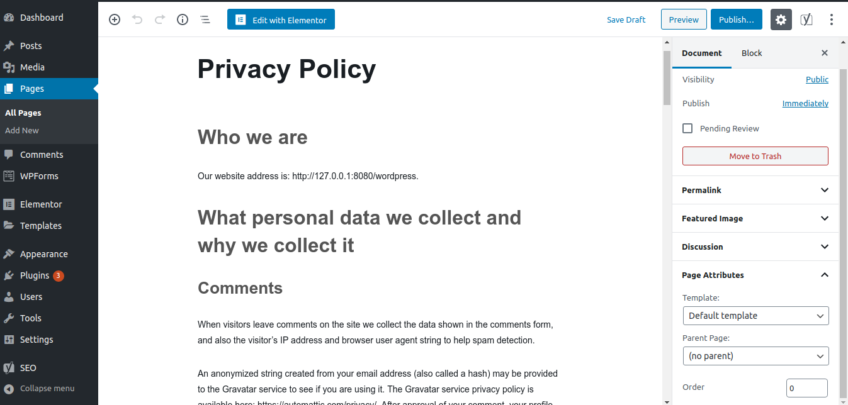
Task: Expand the Featured Image panel
Action: 755,218
